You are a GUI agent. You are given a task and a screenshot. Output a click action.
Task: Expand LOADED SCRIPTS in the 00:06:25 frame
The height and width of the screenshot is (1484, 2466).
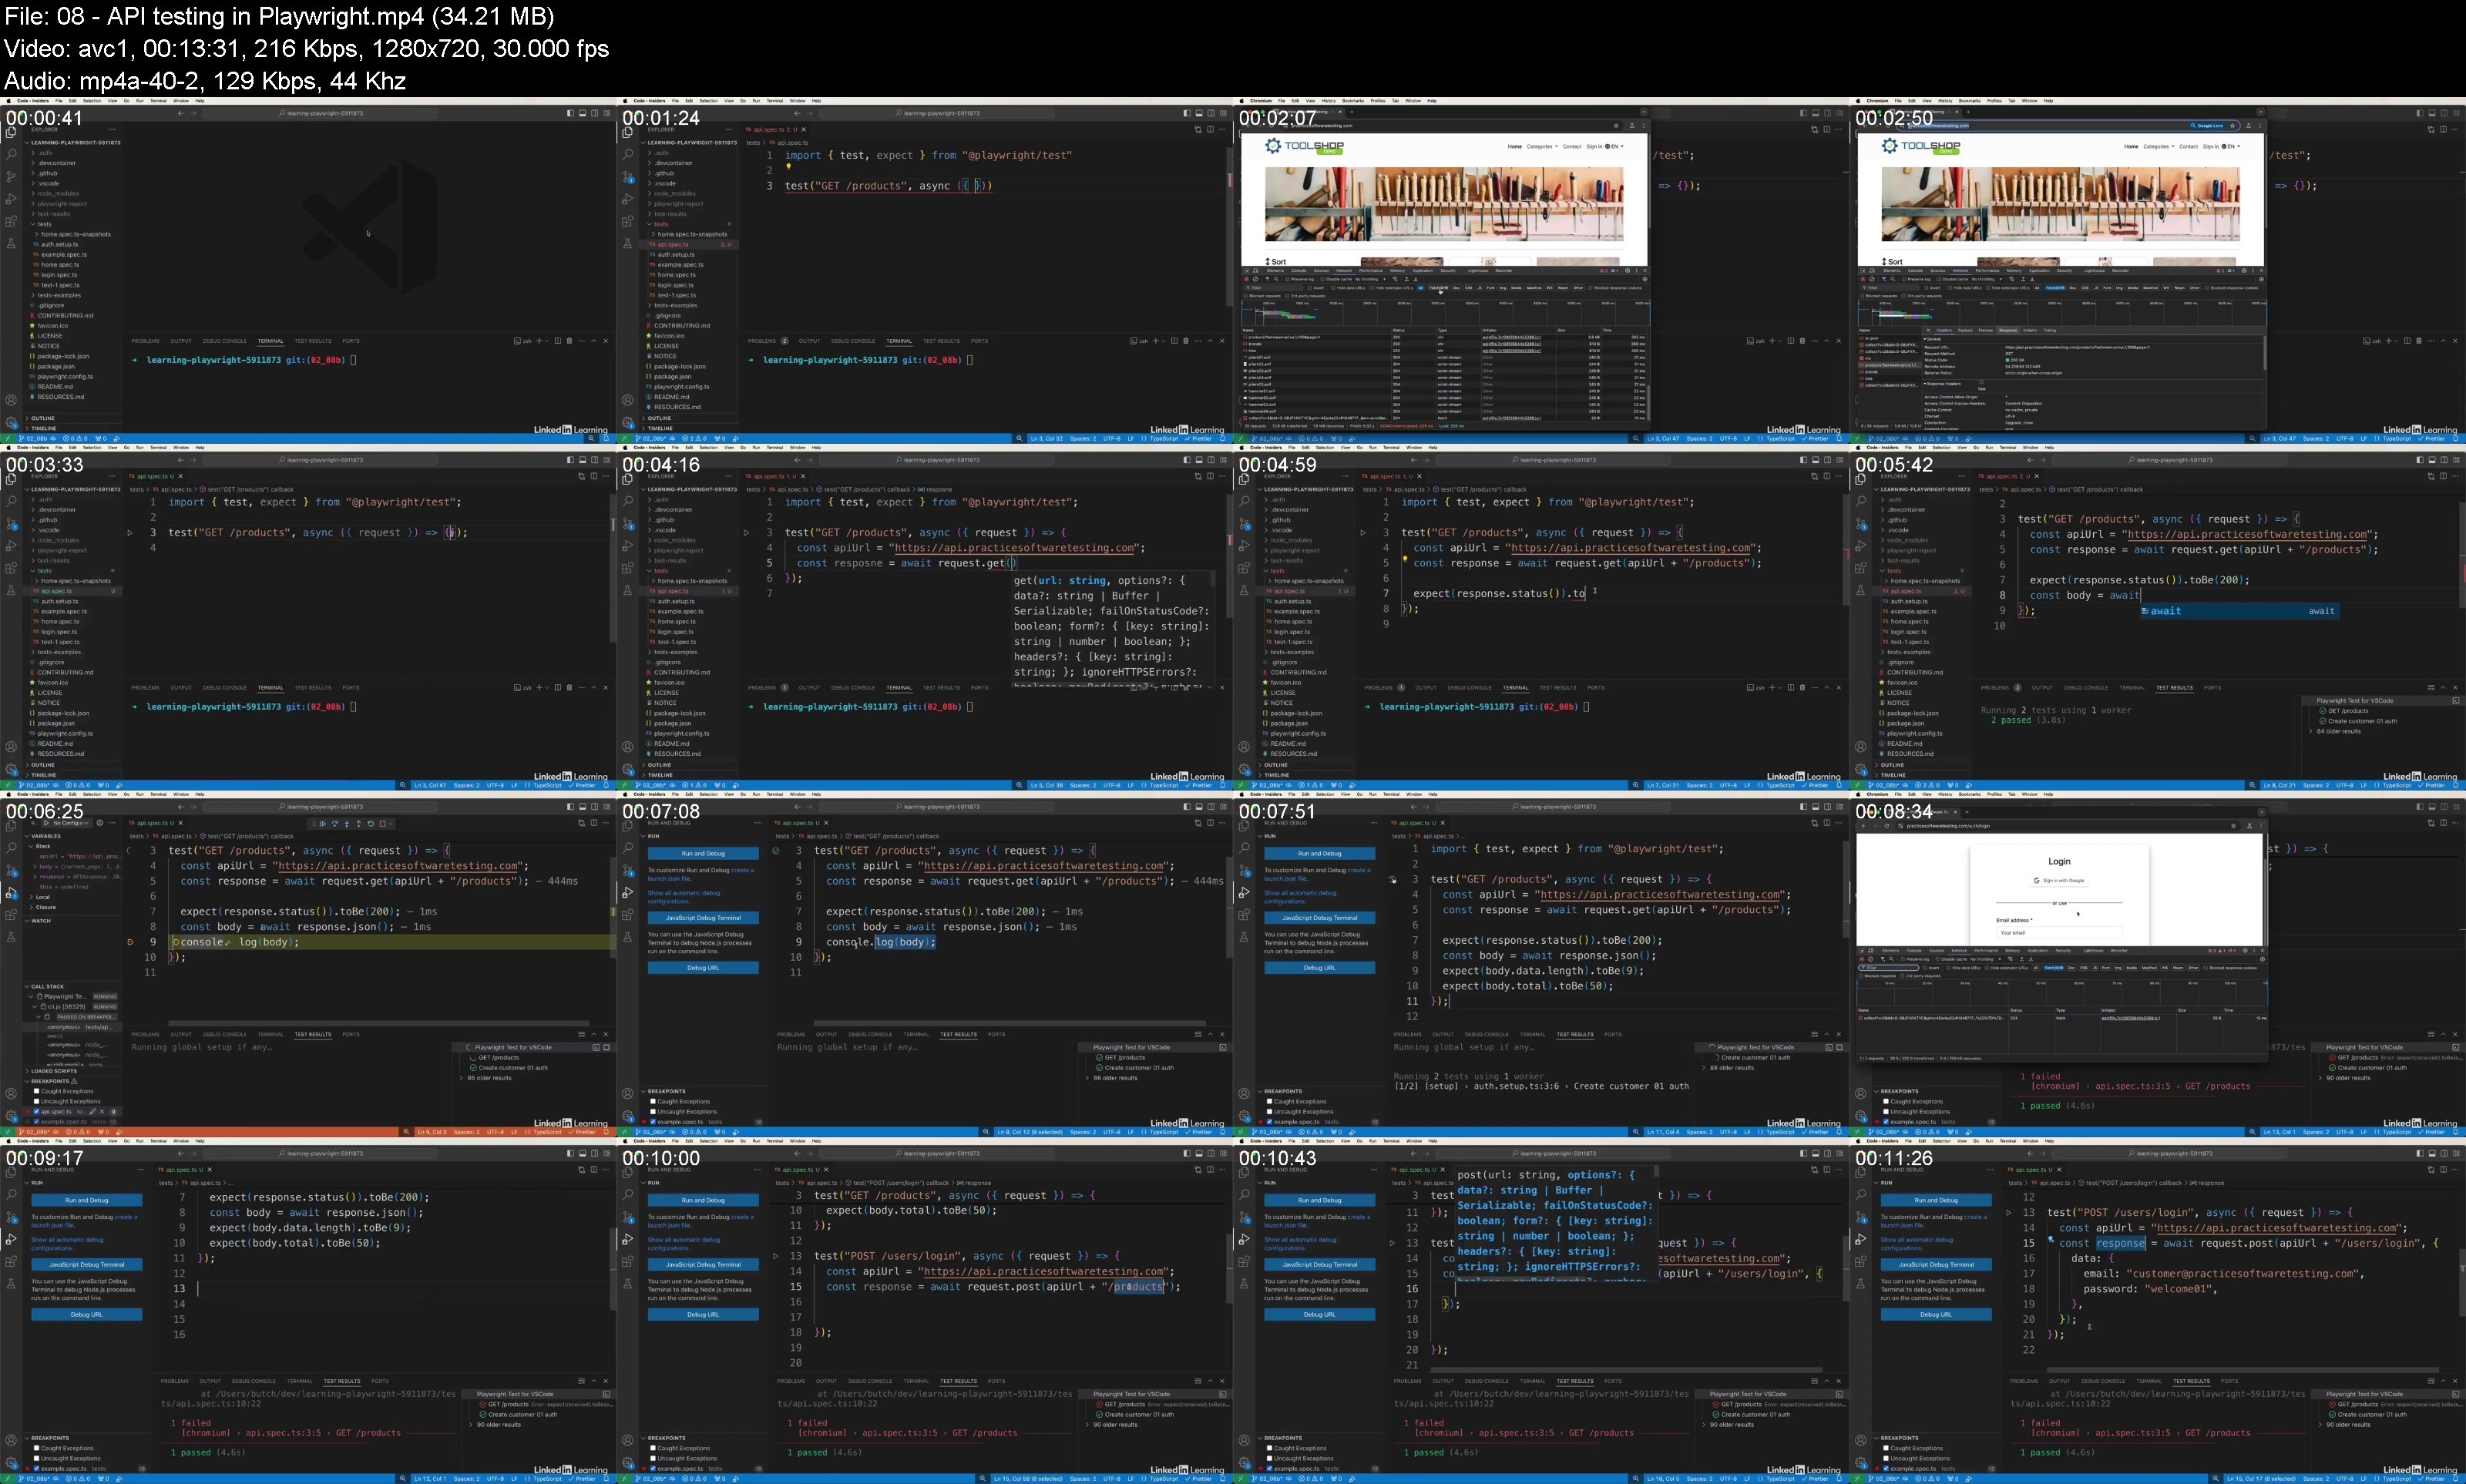point(51,1071)
